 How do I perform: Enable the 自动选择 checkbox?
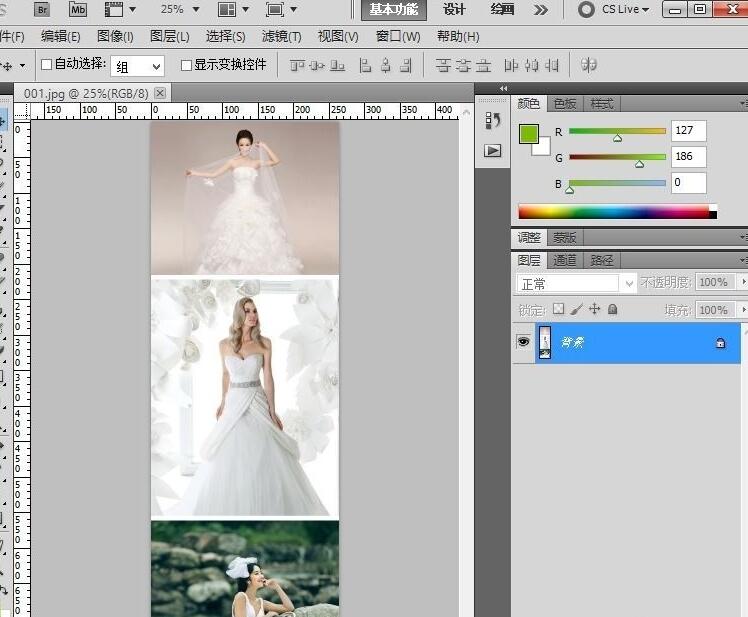click(x=46, y=65)
